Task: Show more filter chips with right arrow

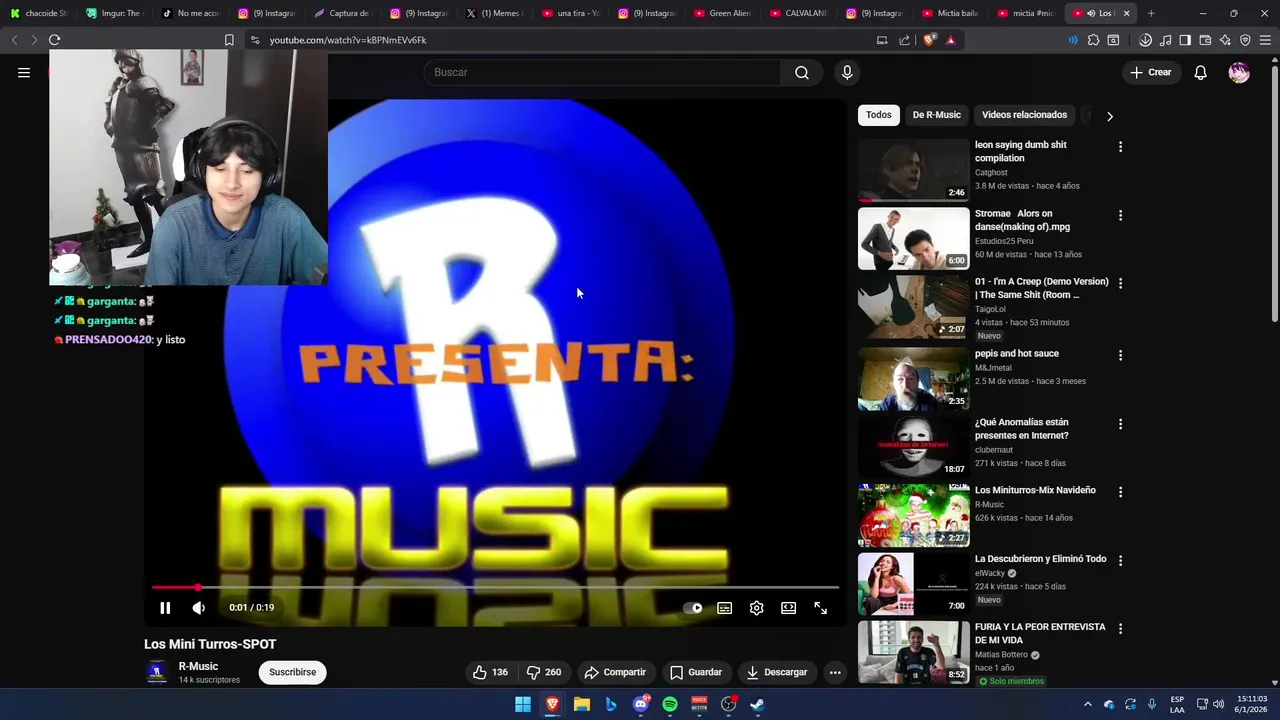Action: [x=1109, y=116]
